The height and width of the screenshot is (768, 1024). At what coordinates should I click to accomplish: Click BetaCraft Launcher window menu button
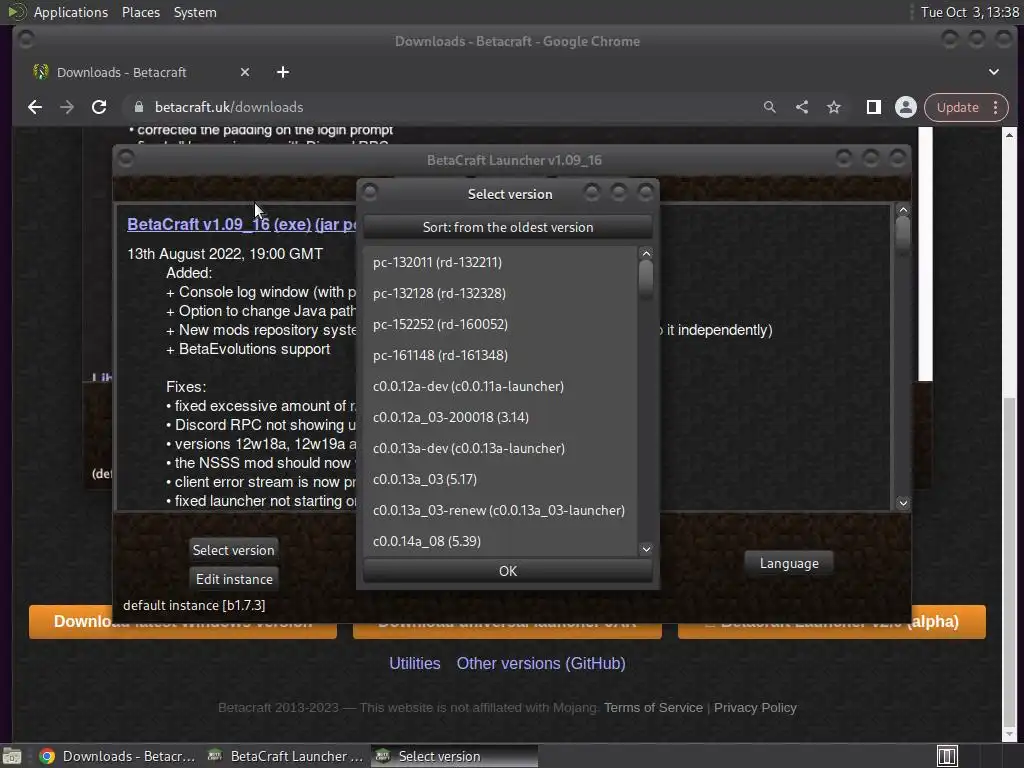coord(126,158)
